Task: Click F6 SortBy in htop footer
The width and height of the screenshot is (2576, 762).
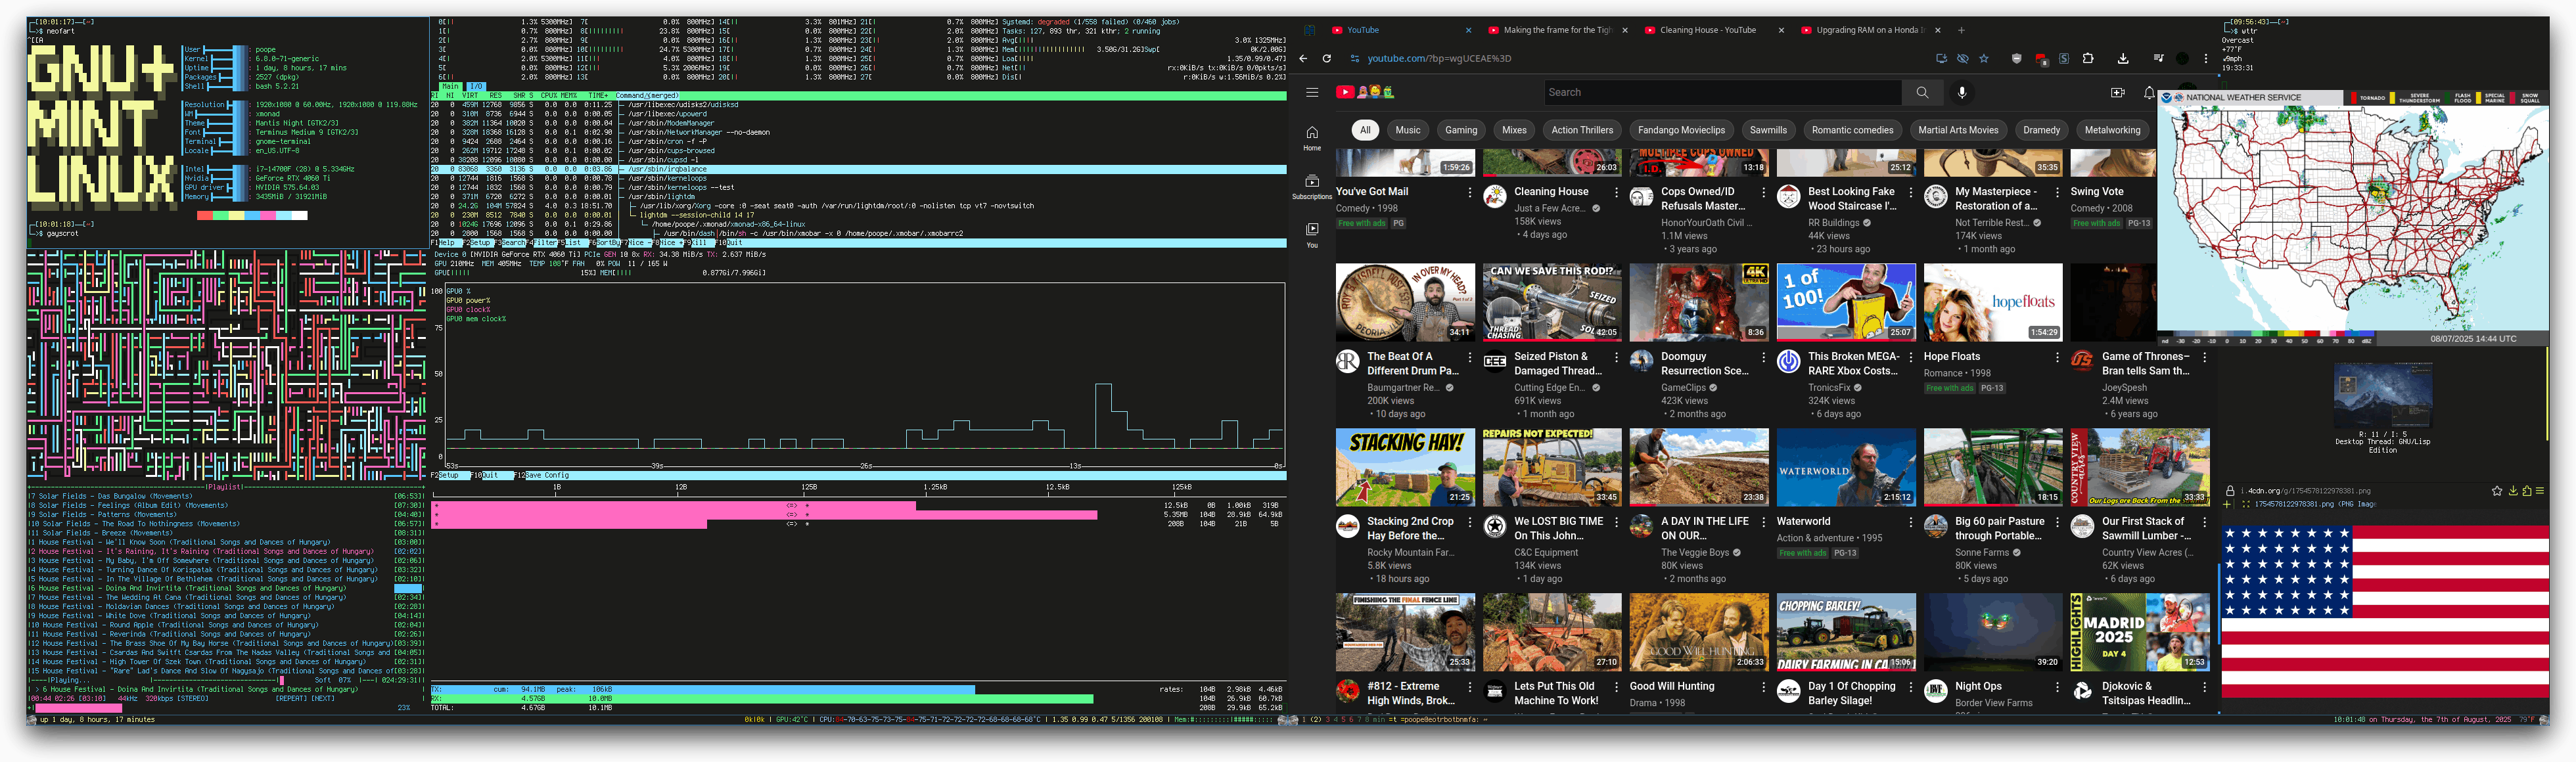Action: tap(604, 243)
